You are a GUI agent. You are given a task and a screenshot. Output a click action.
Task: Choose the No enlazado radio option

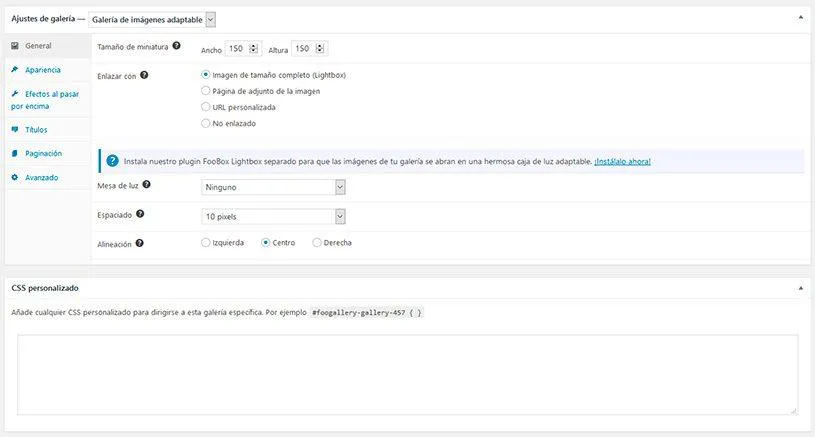(x=206, y=123)
